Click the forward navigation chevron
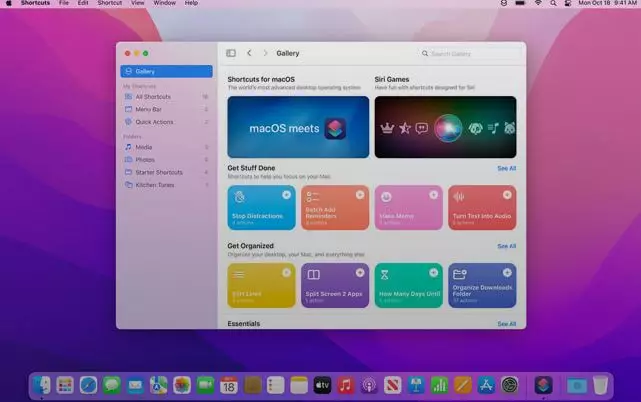 [265, 53]
